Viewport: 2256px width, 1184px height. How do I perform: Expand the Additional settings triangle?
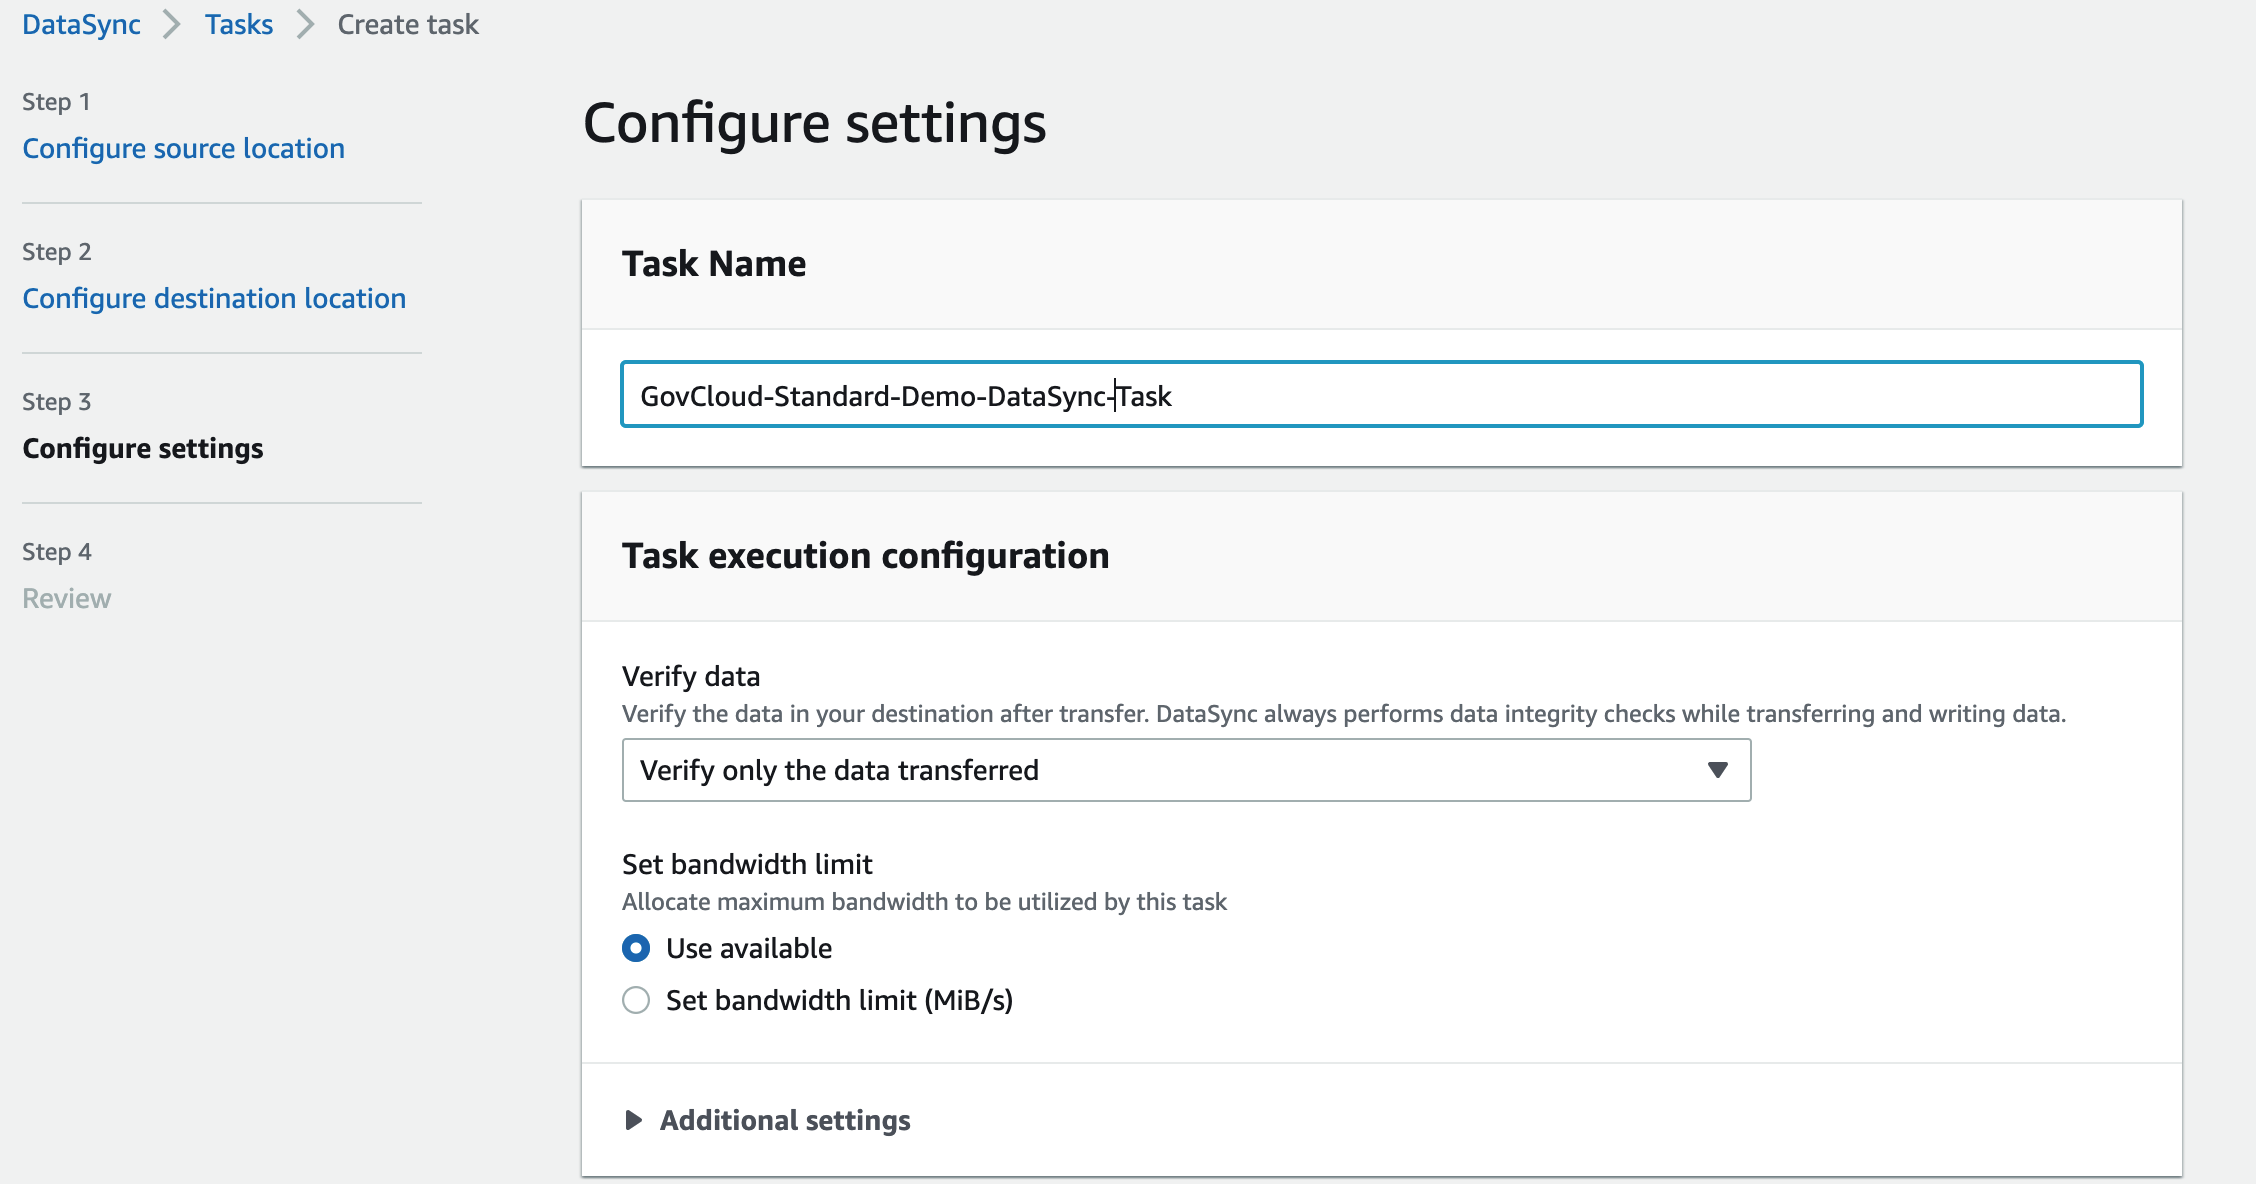(x=633, y=1120)
